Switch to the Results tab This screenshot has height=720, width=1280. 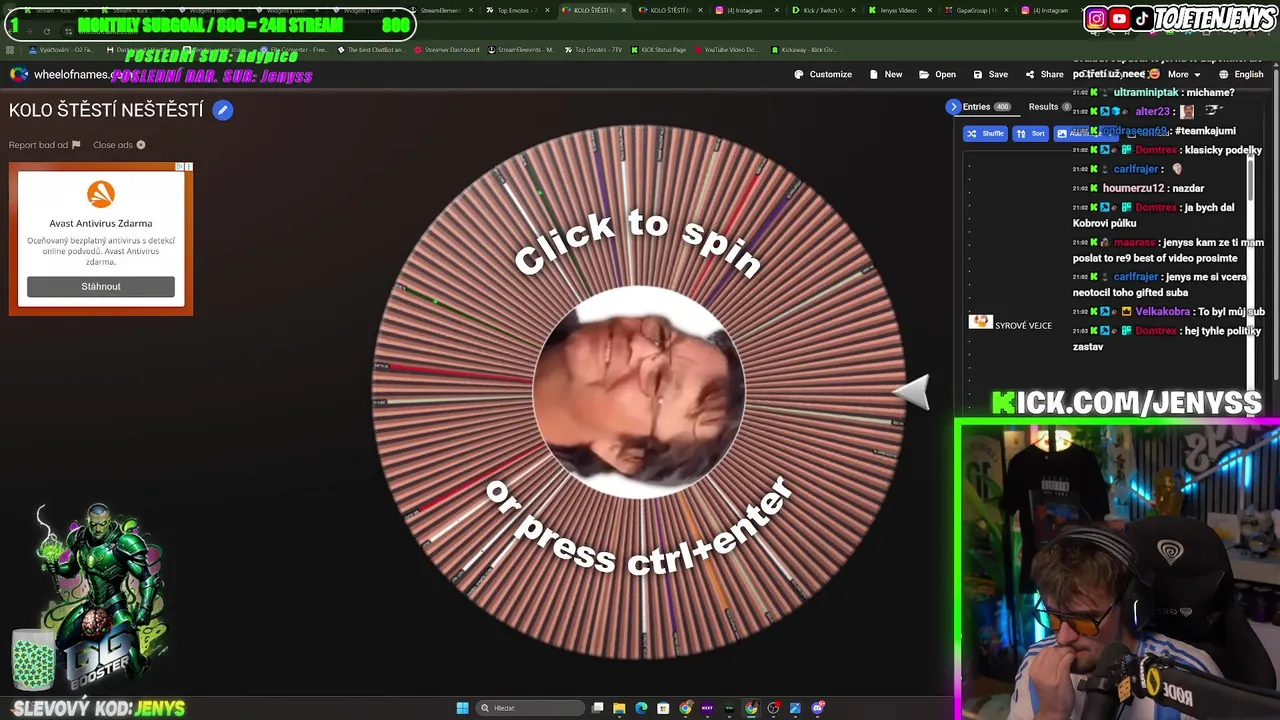pos(1049,107)
